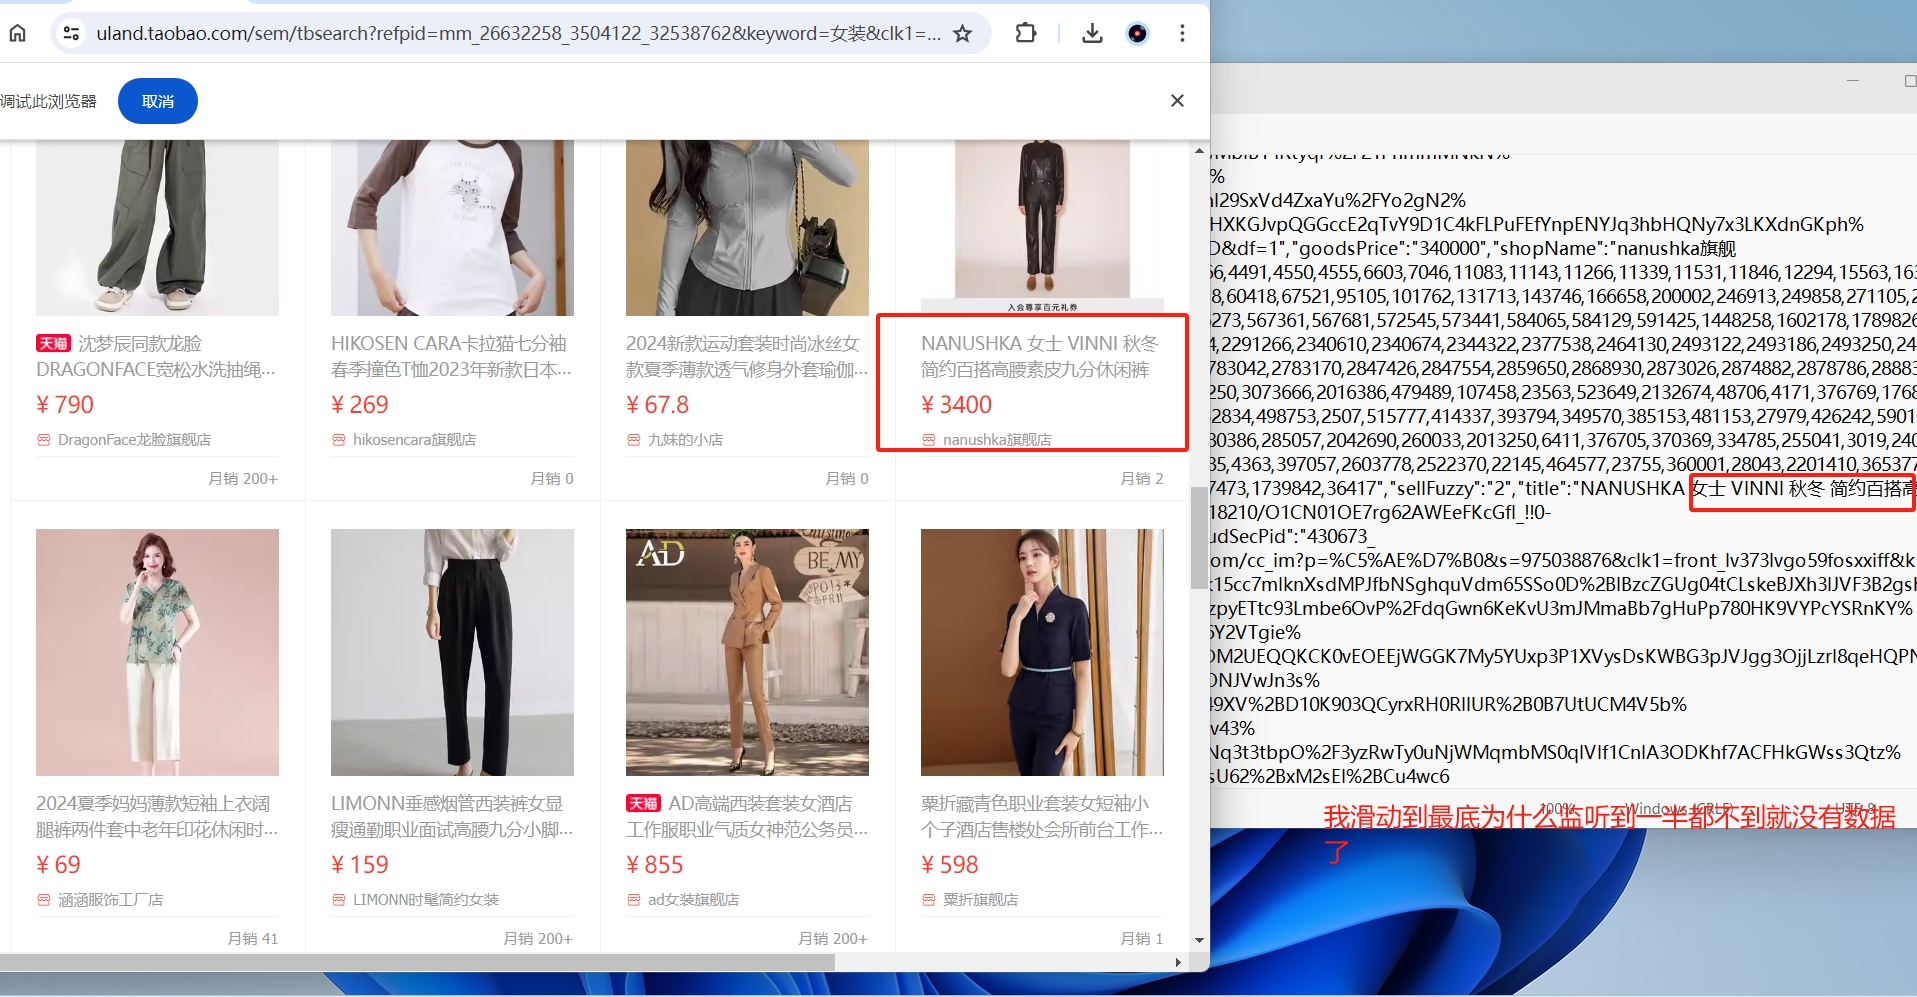Open the extensions puzzle icon

coord(1025,33)
